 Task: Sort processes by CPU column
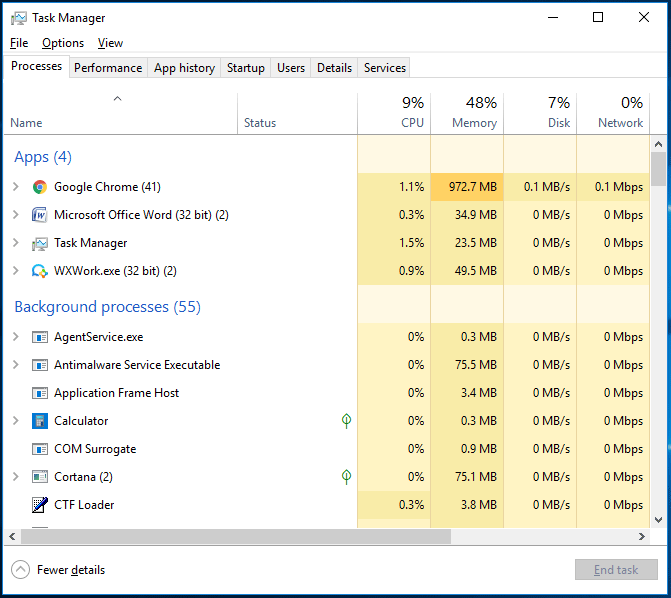click(394, 113)
